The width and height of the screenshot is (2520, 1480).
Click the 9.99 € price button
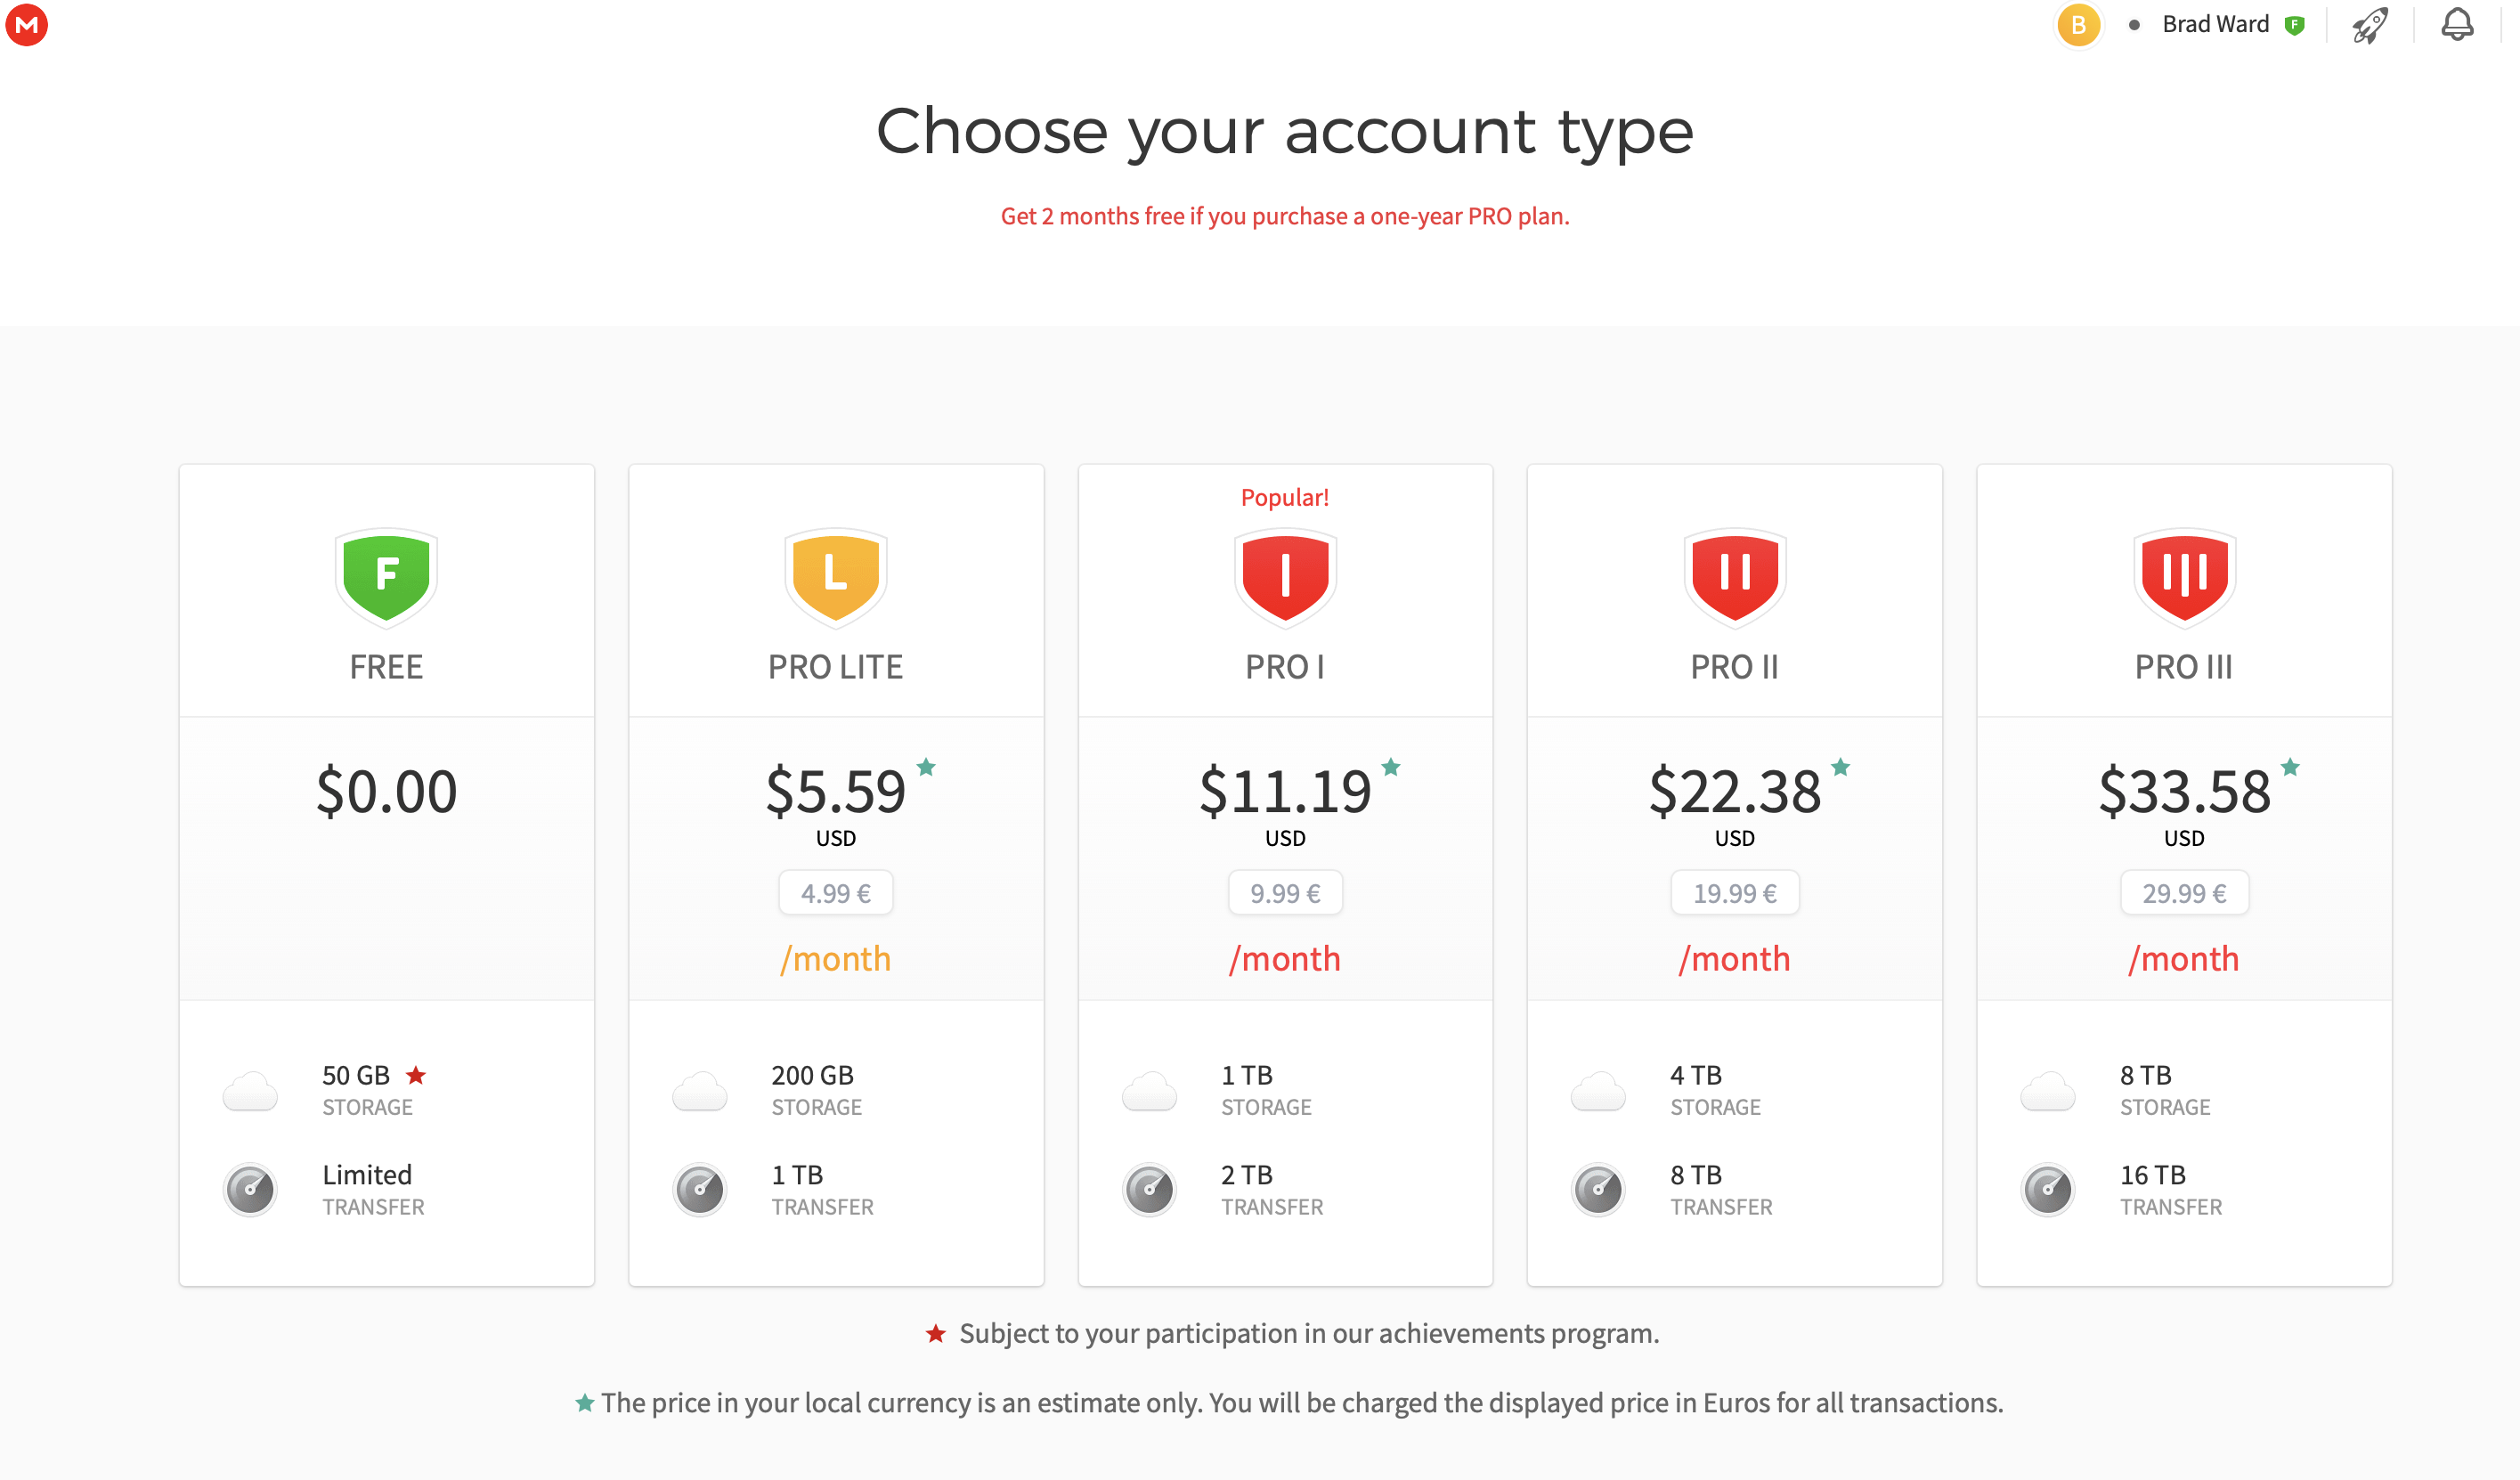[1285, 893]
